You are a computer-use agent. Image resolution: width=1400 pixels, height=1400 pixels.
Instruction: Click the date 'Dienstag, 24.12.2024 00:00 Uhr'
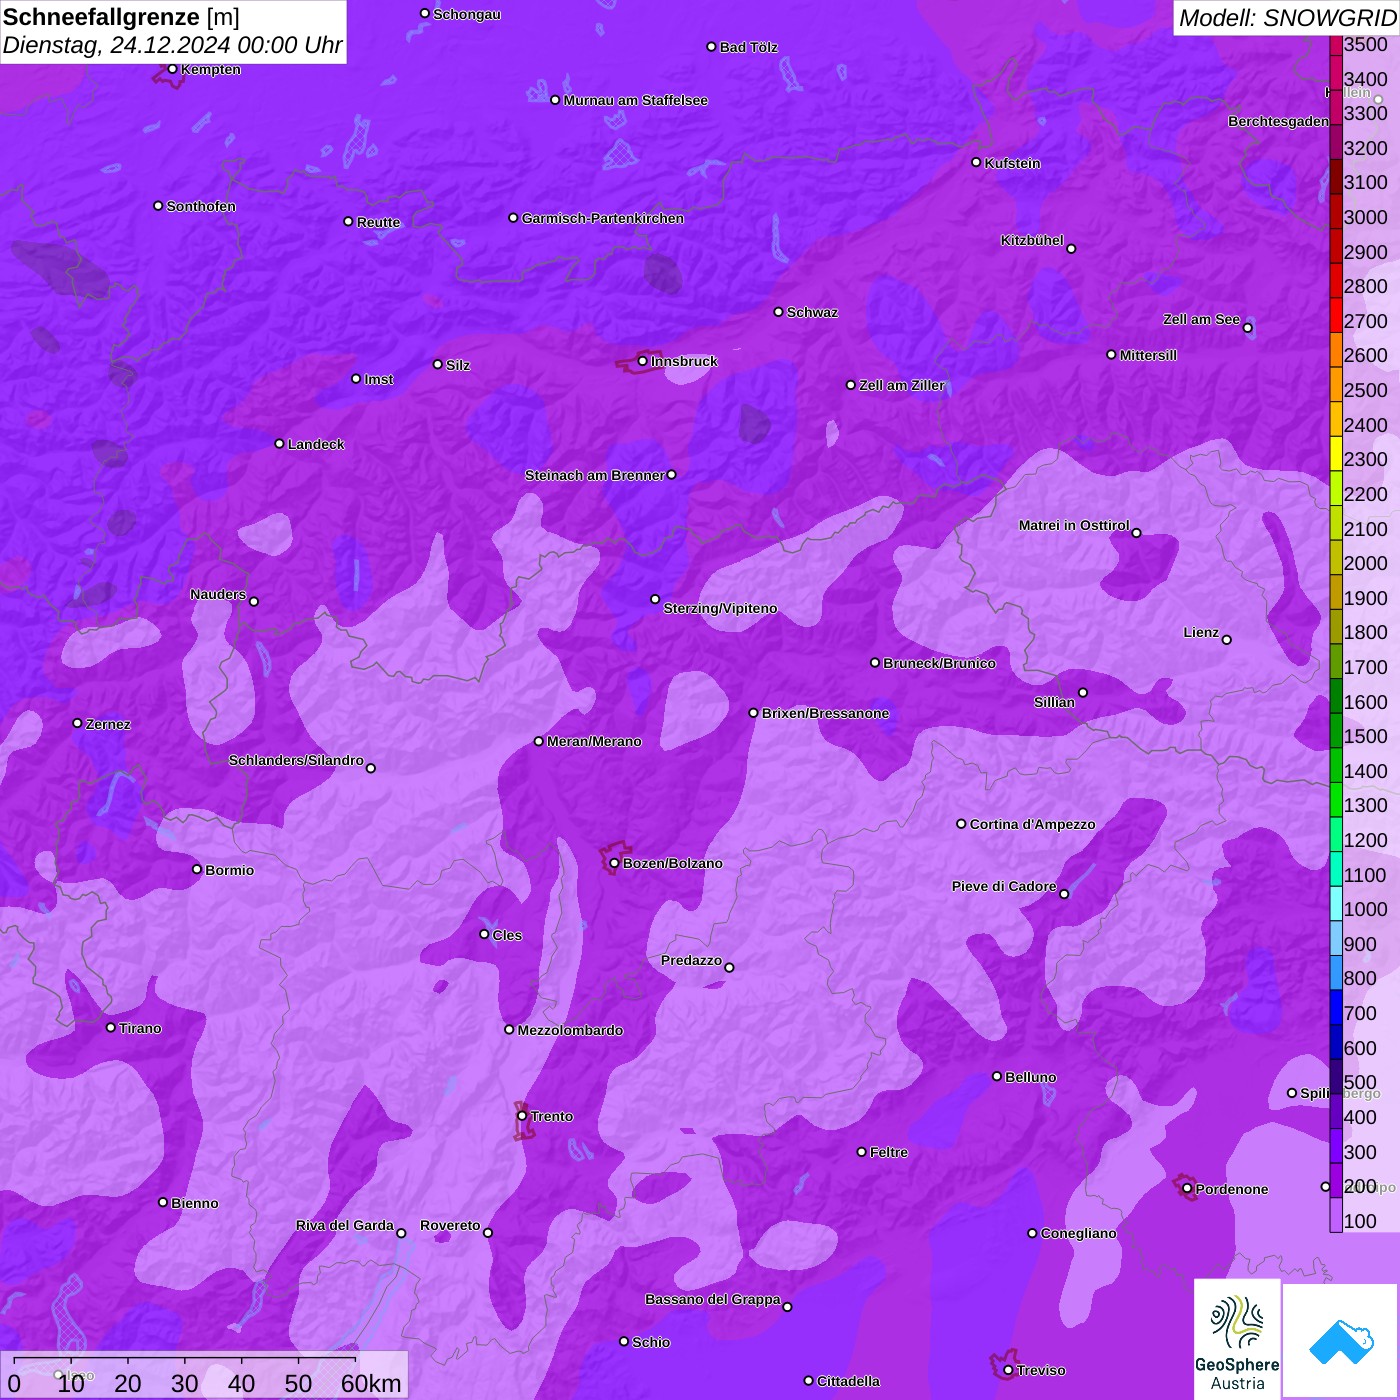(x=172, y=46)
